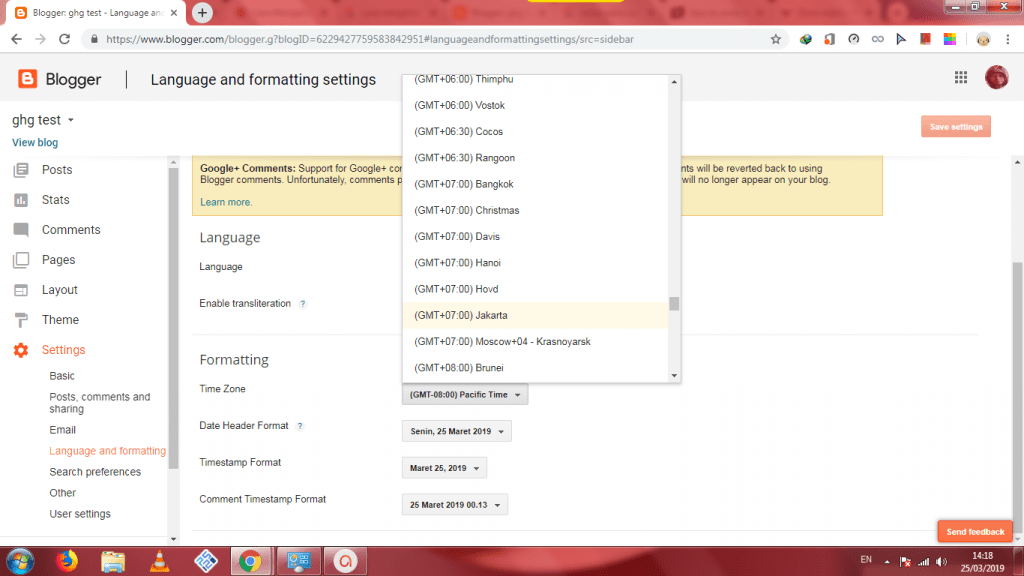Click the Save settings button
Viewport: 1024px width, 576px height.
tap(956, 127)
